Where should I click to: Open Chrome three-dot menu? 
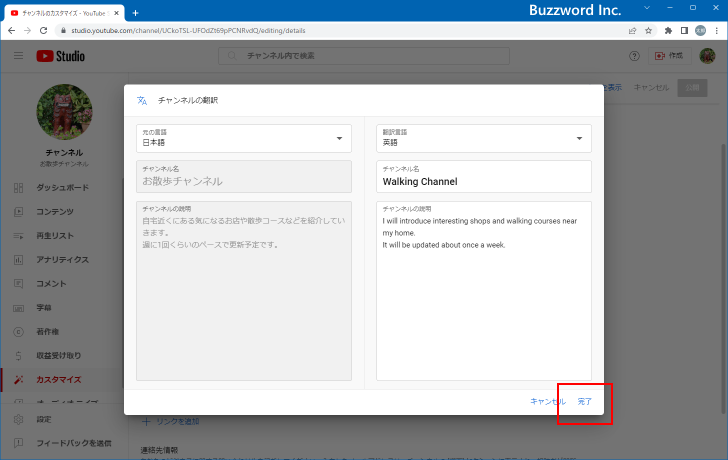717,31
